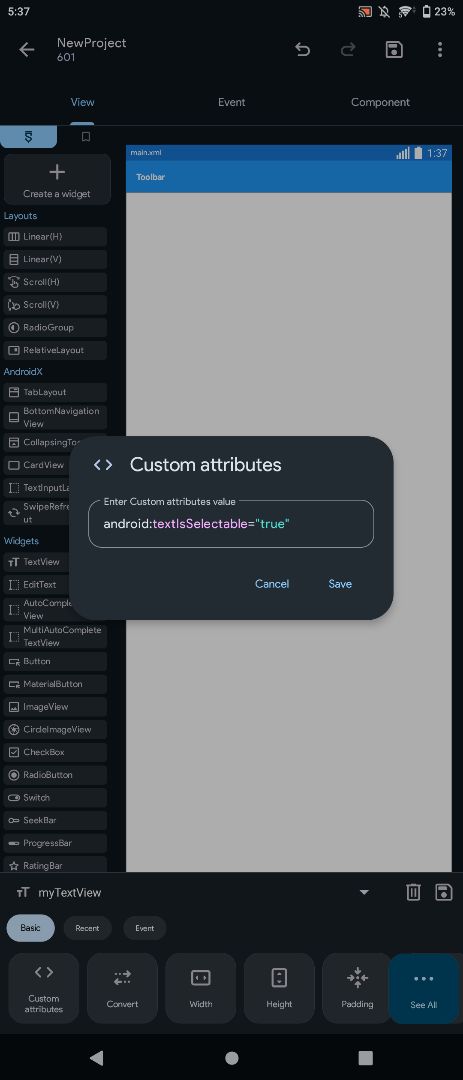Viewport: 463px width, 1080px height.
Task: Undo the last action
Action: point(302,50)
